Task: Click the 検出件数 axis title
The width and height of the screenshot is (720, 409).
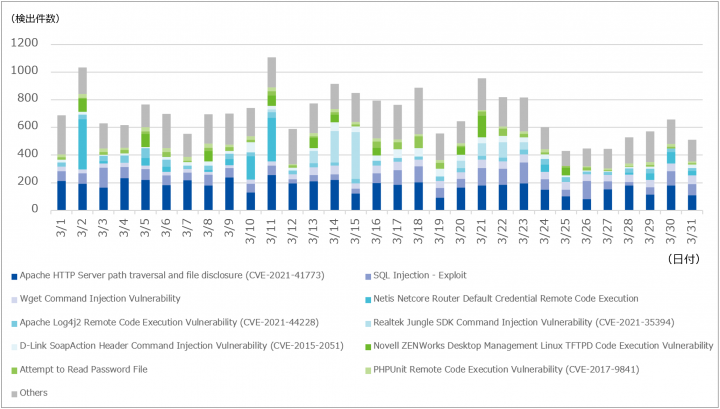Action: 35,19
